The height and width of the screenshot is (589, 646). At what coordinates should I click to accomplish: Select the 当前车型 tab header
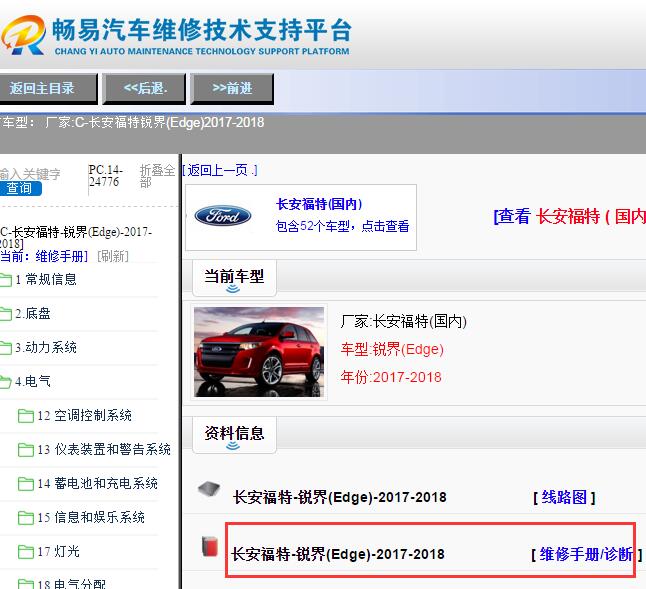(x=234, y=278)
